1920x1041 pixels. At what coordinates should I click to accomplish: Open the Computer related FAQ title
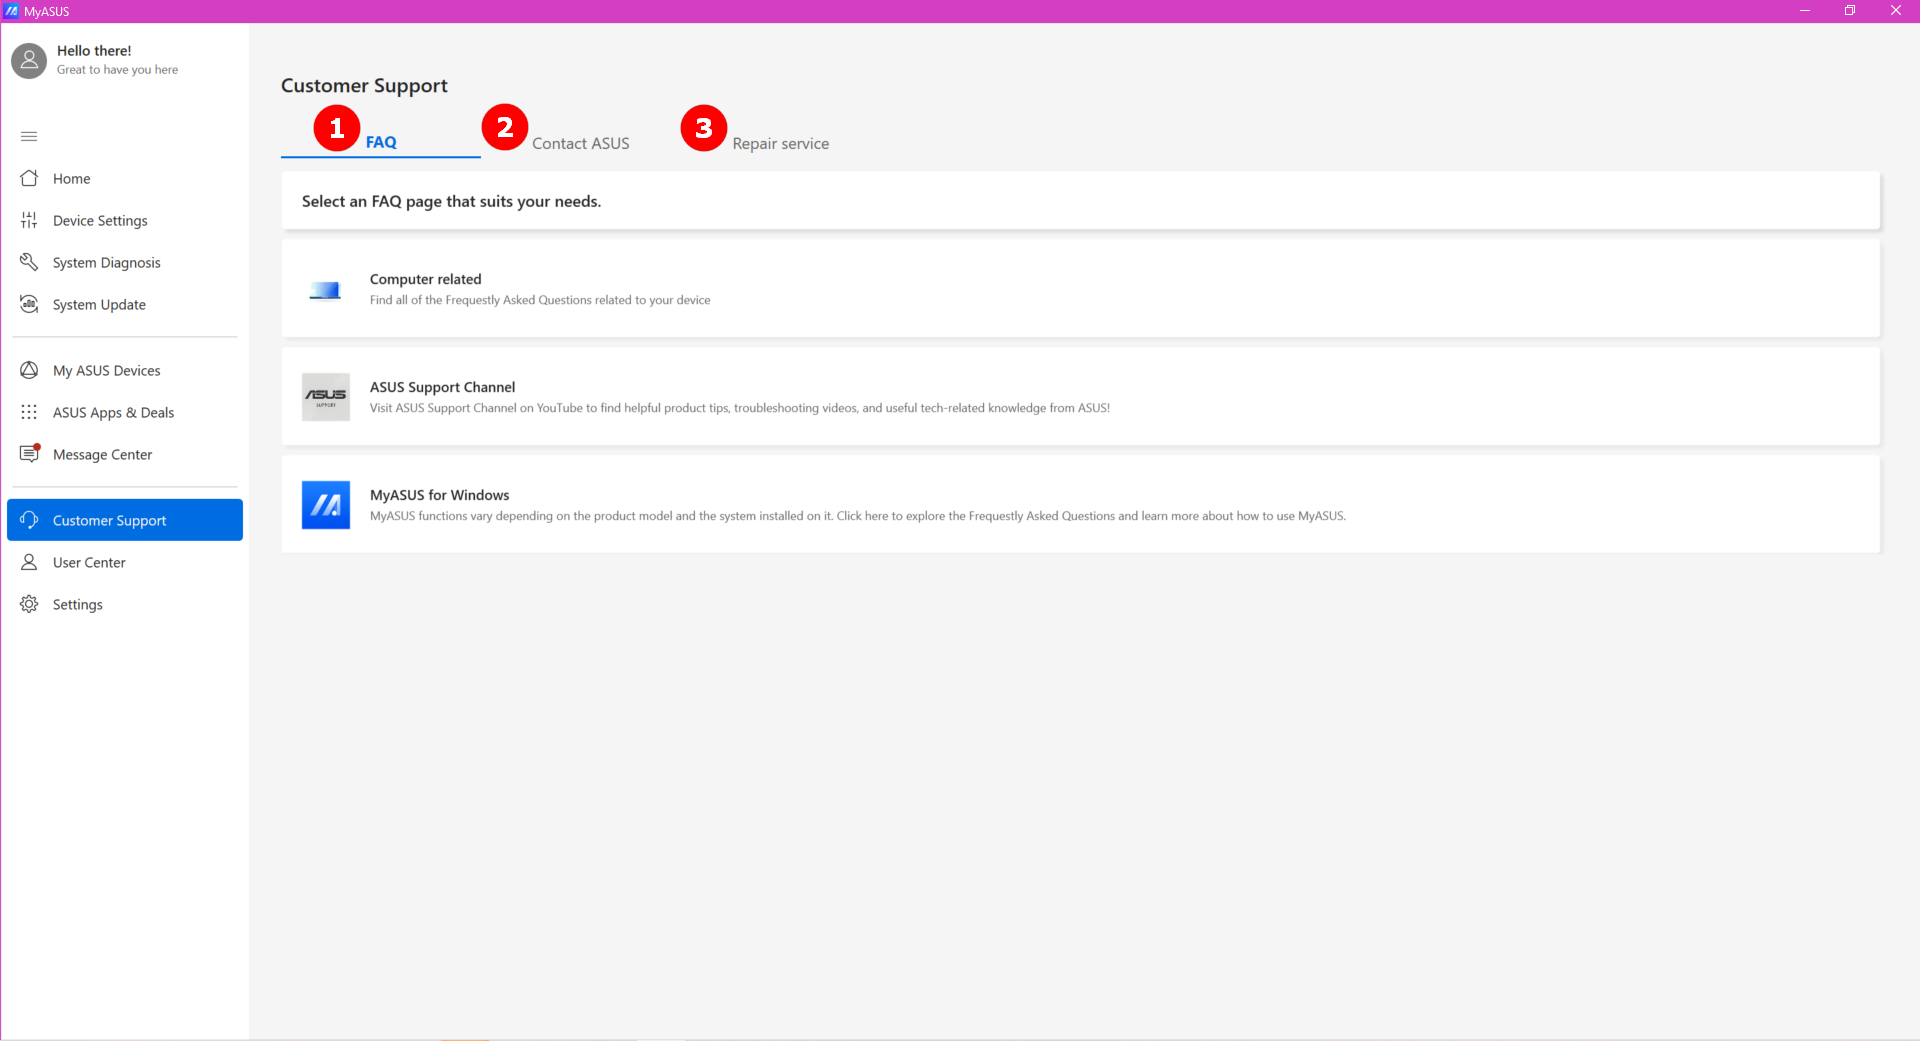[425, 279]
